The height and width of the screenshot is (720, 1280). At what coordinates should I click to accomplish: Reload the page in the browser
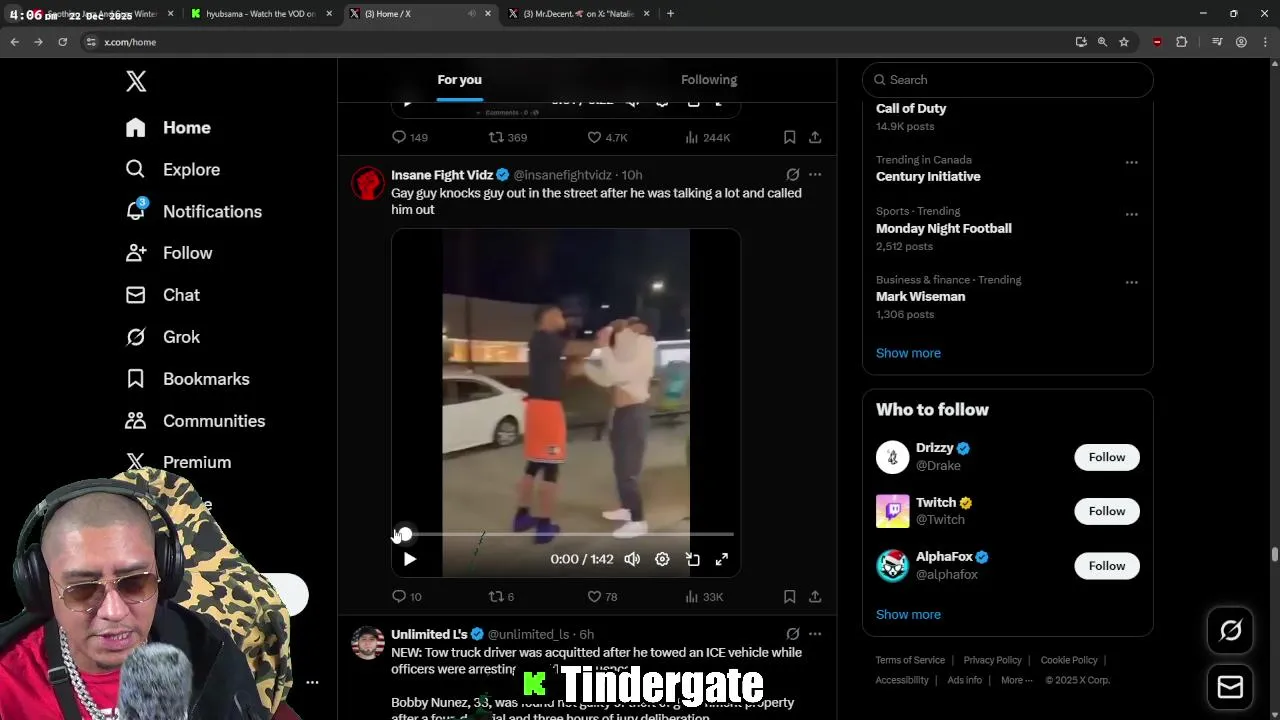click(62, 42)
